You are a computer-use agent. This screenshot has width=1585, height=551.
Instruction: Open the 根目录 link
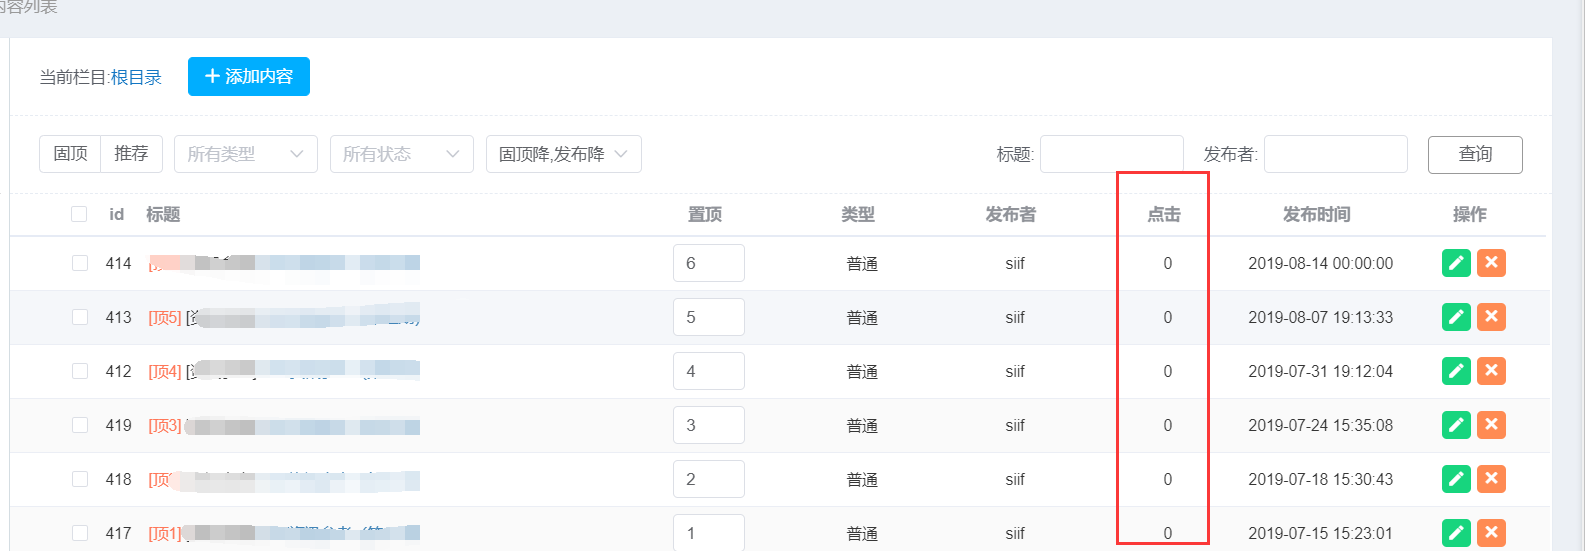[x=136, y=77]
